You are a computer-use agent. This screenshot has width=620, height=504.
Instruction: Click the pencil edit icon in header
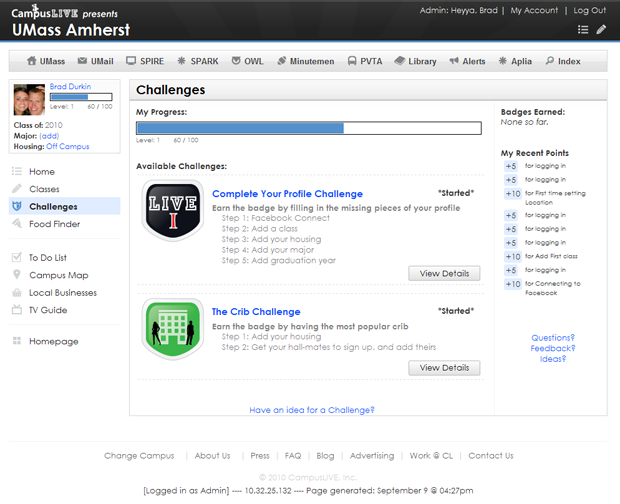601,30
